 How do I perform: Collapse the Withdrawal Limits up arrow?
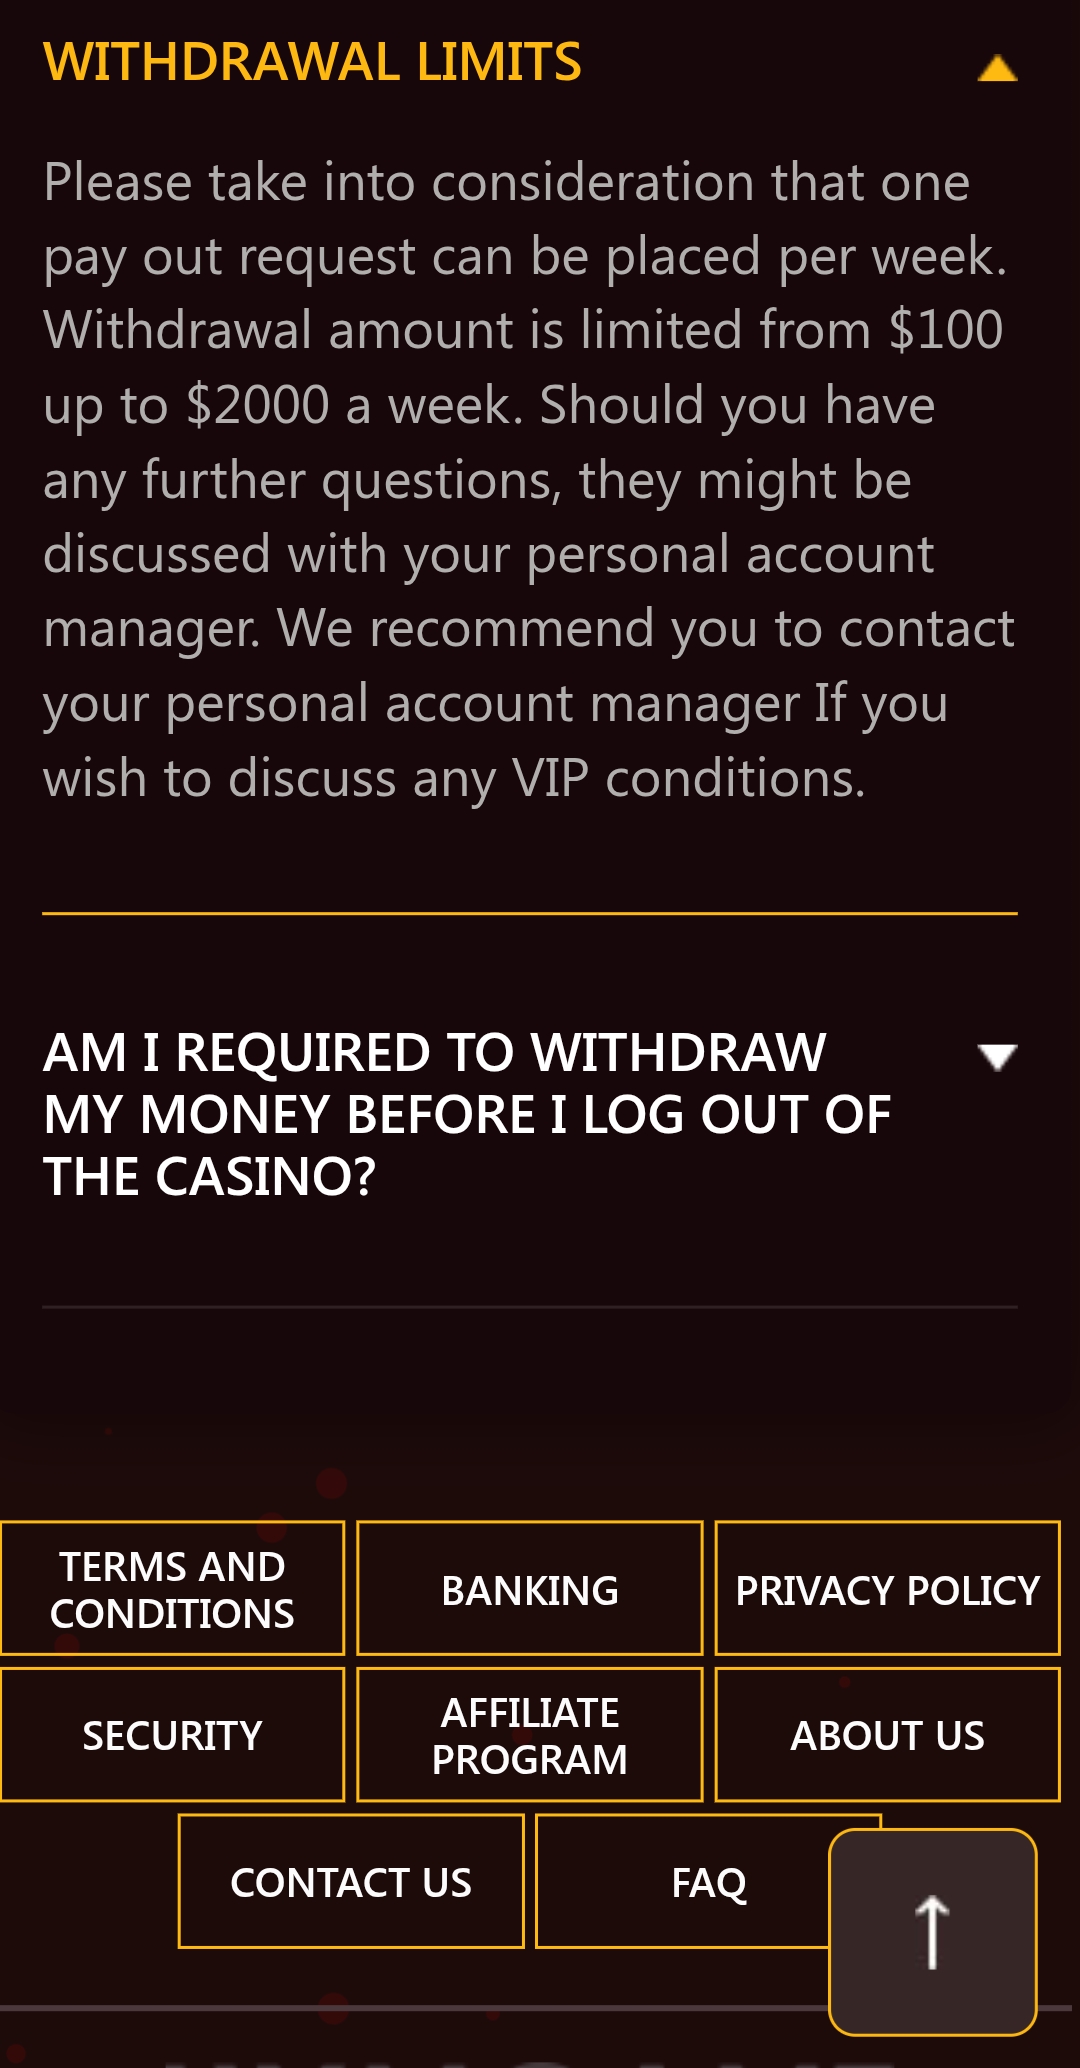pos(997,68)
